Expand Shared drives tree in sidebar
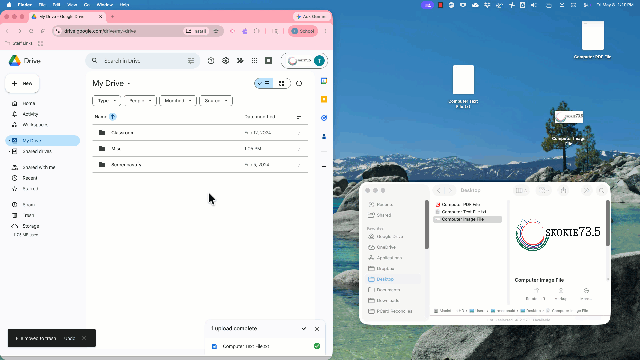 point(9,151)
